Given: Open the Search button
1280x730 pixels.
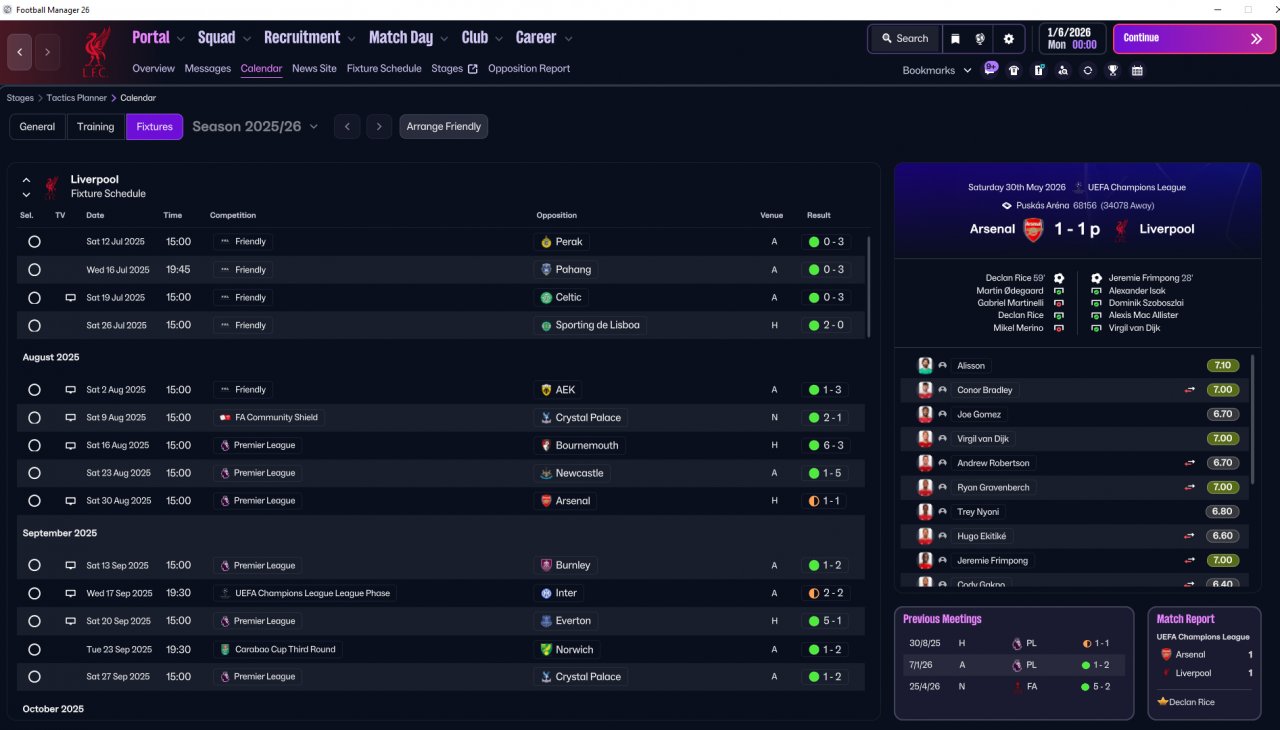Looking at the screenshot, I should pos(904,38).
